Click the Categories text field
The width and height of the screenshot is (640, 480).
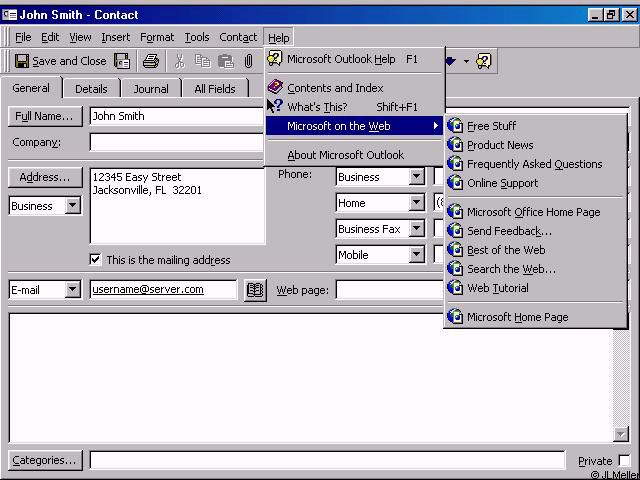pyautogui.click(x=327, y=460)
